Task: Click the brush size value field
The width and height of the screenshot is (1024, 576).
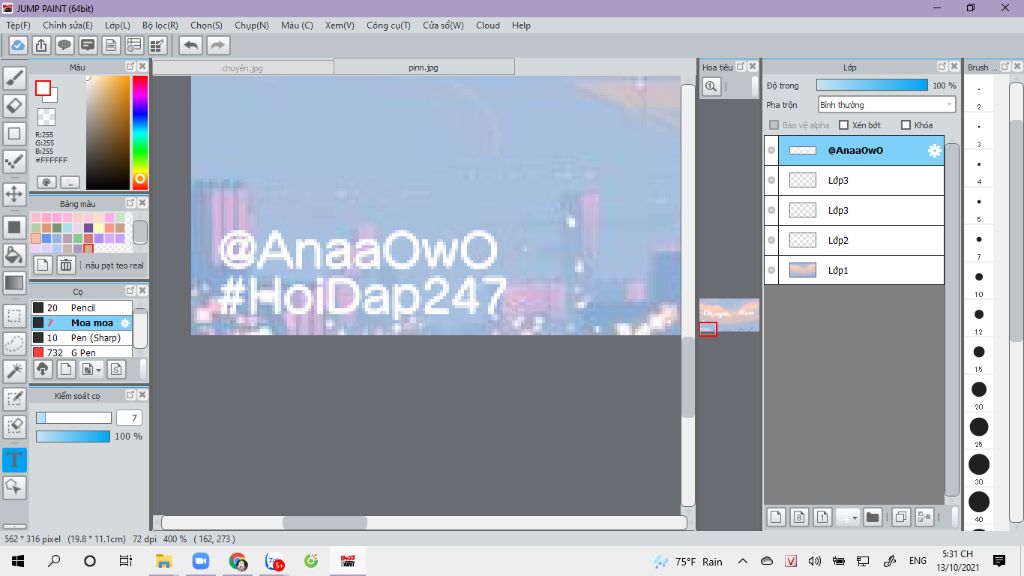Action: click(129, 418)
